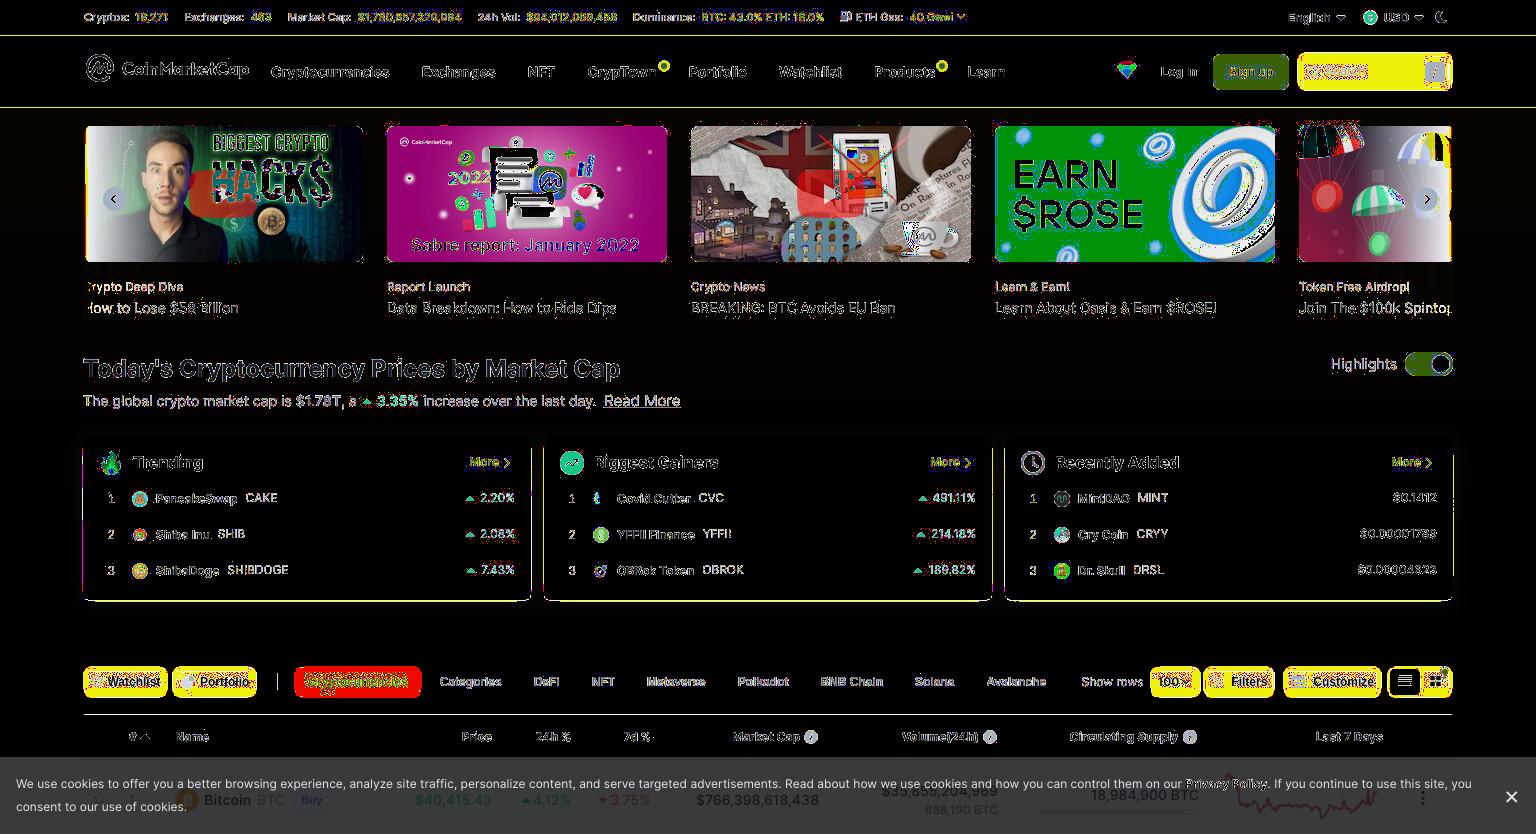Click the OBRok Token coin icon

tap(600, 570)
